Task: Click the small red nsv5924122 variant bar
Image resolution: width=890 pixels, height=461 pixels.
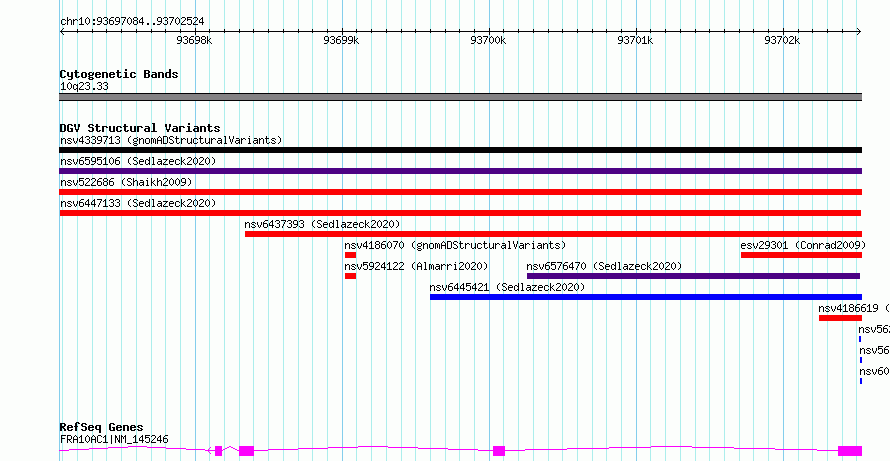Action: (350, 276)
